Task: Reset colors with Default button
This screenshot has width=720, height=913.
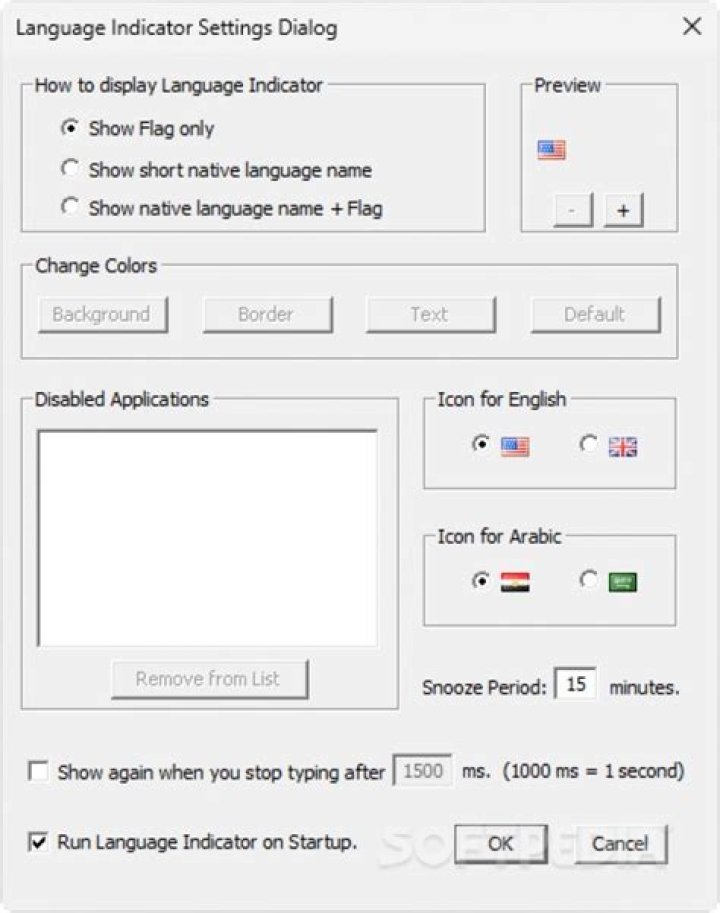Action: pyautogui.click(x=595, y=314)
